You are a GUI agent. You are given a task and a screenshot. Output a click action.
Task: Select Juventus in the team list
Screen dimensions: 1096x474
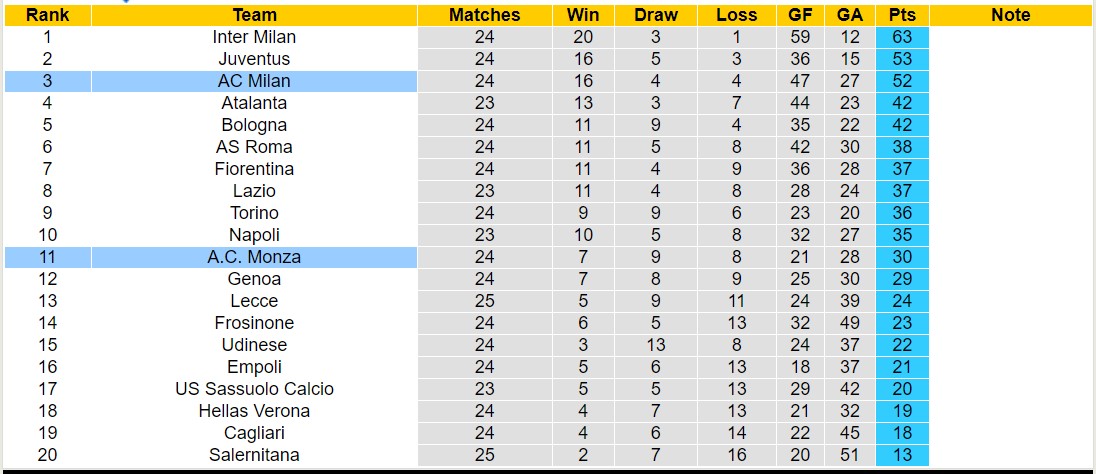tap(254, 59)
